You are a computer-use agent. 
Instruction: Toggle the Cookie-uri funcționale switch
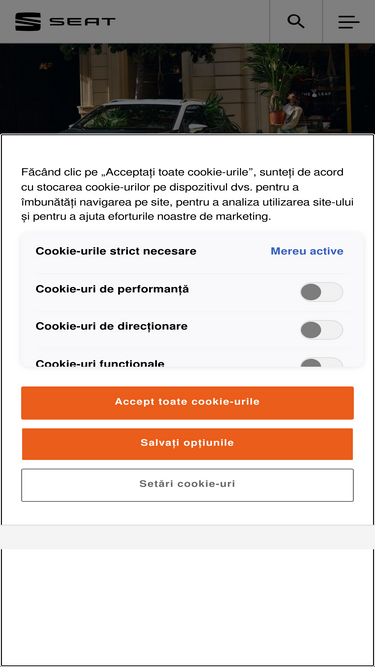pos(321,362)
